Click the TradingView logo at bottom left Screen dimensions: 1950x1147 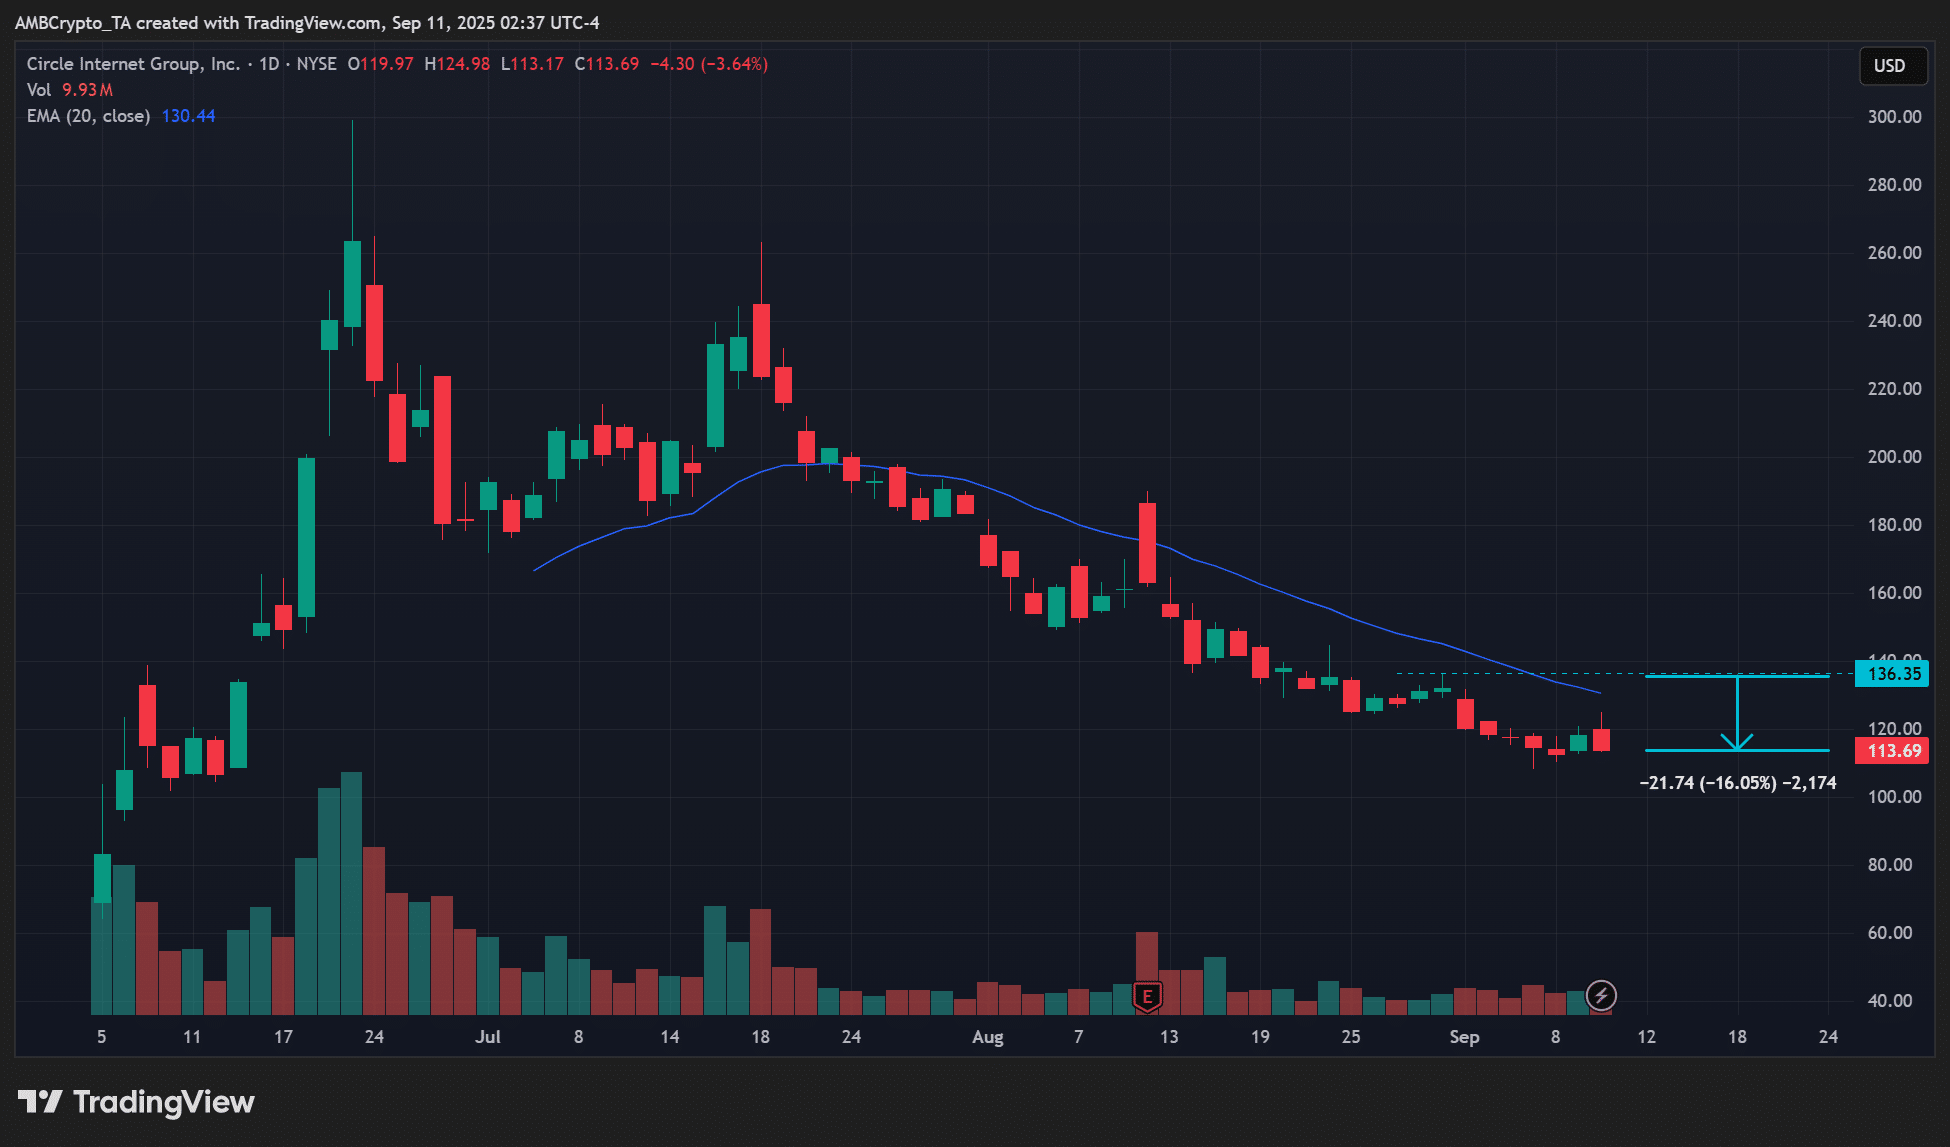pos(136,1102)
